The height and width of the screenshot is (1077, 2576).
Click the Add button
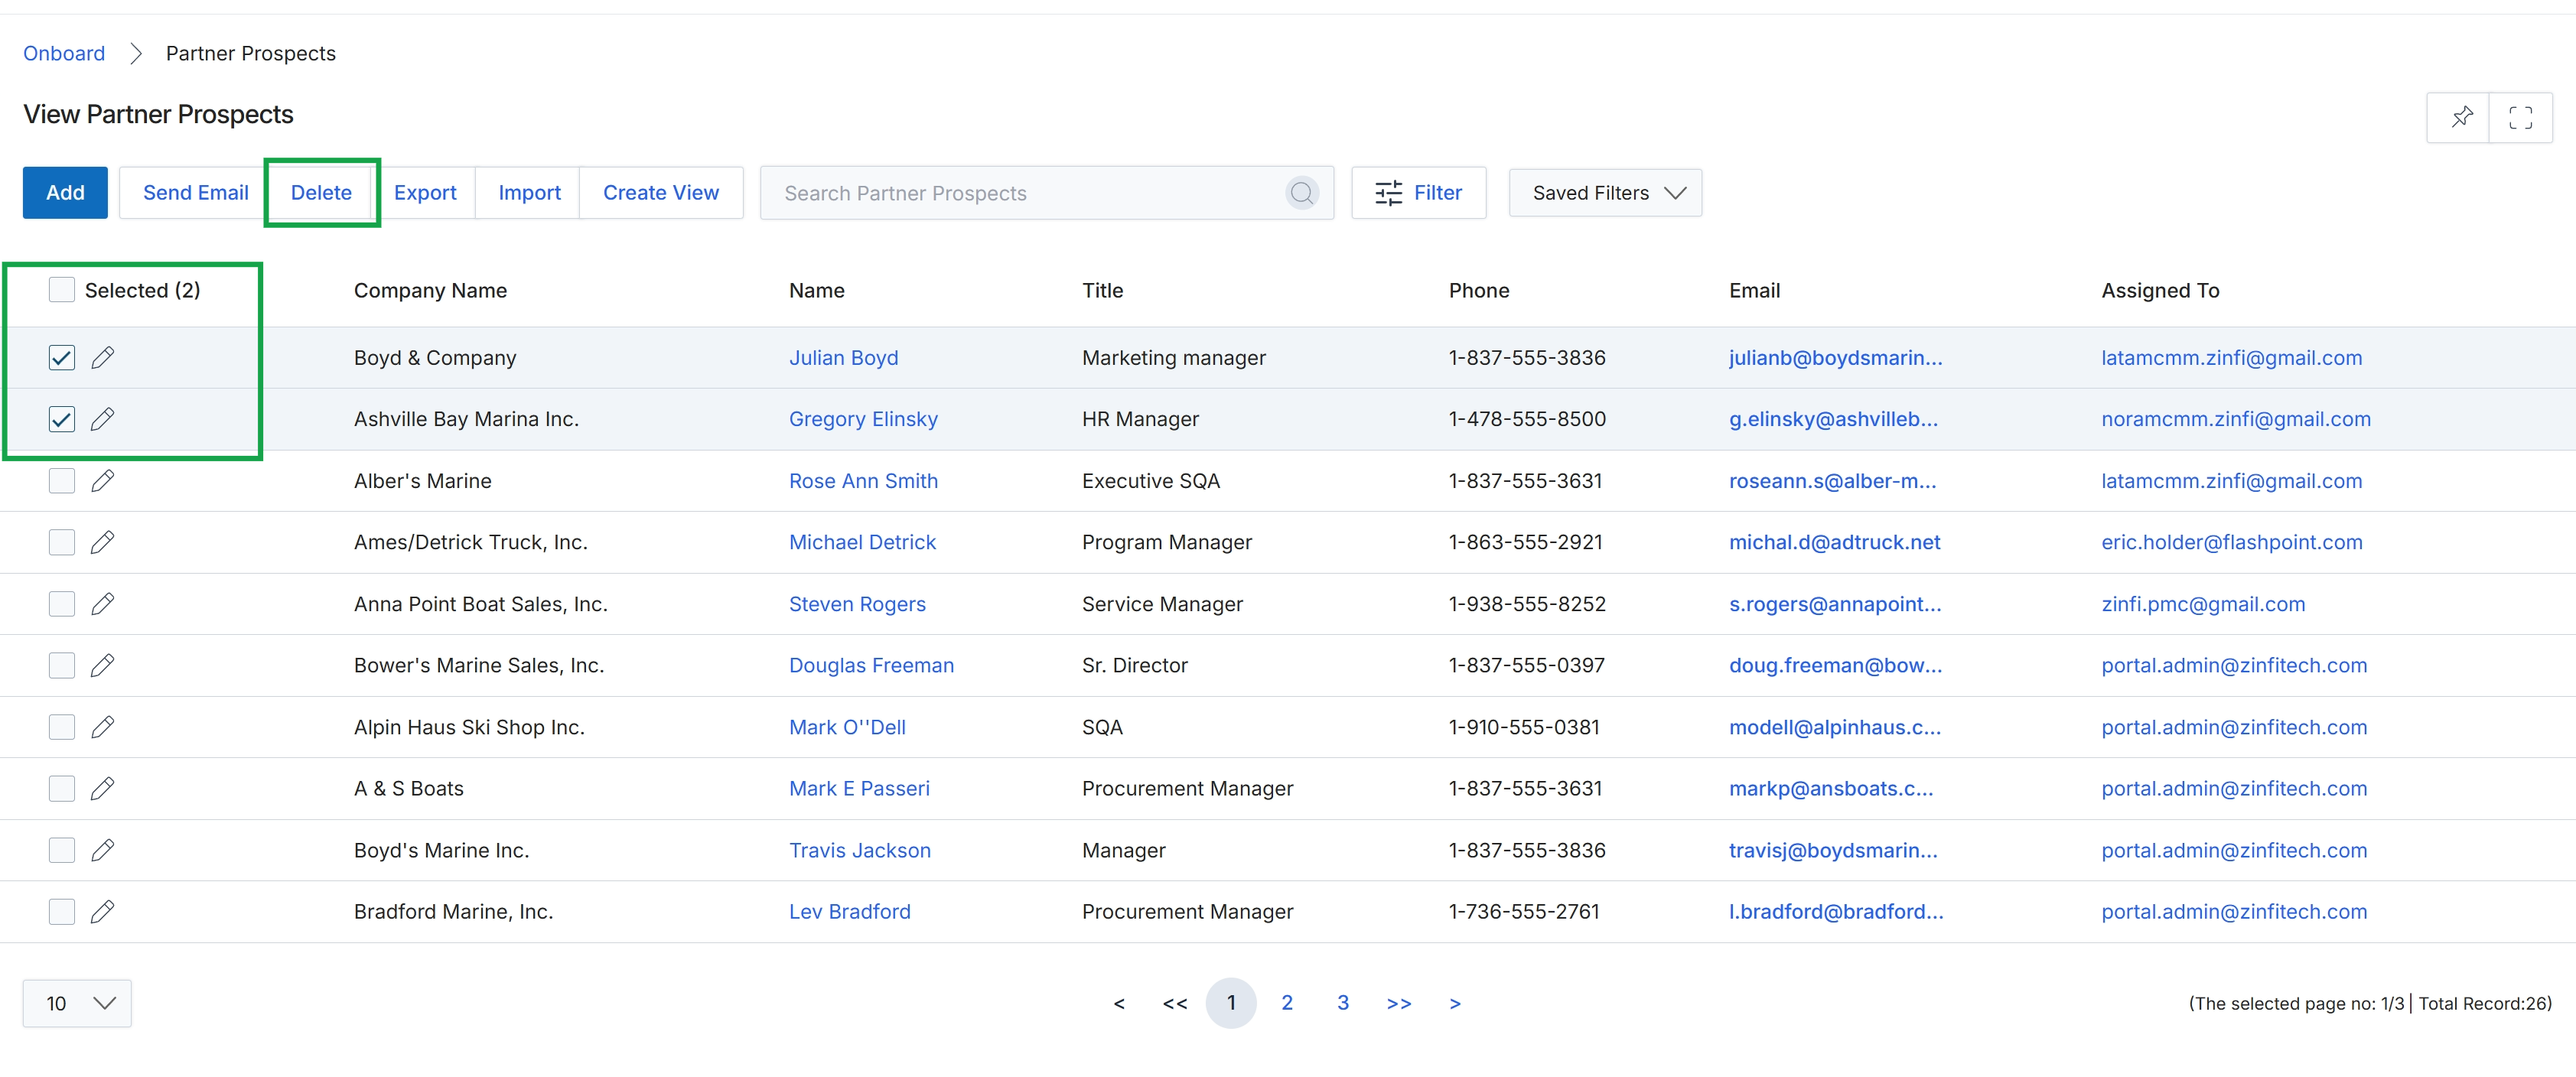click(65, 193)
